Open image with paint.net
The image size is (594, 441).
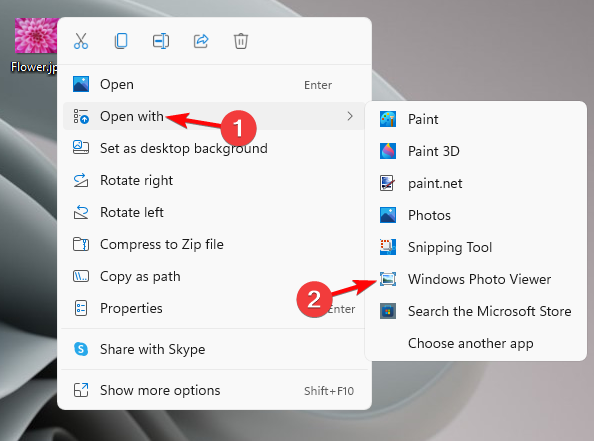476,183
